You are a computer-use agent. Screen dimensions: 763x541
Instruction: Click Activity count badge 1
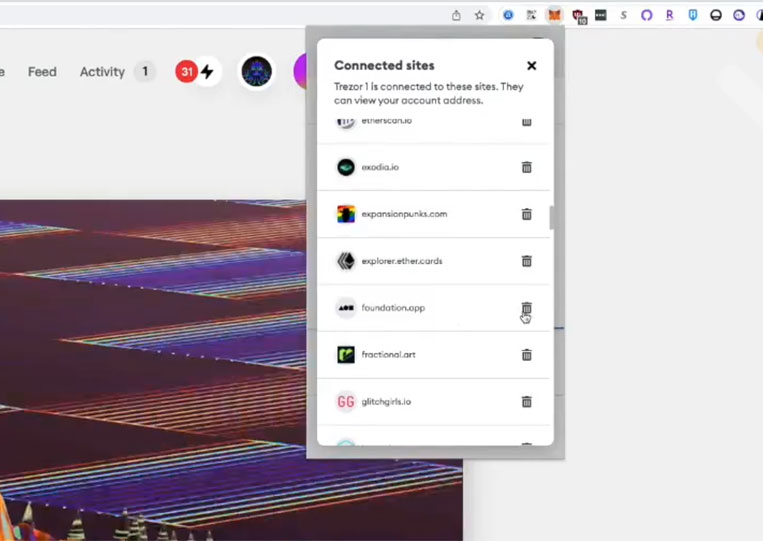tap(145, 72)
